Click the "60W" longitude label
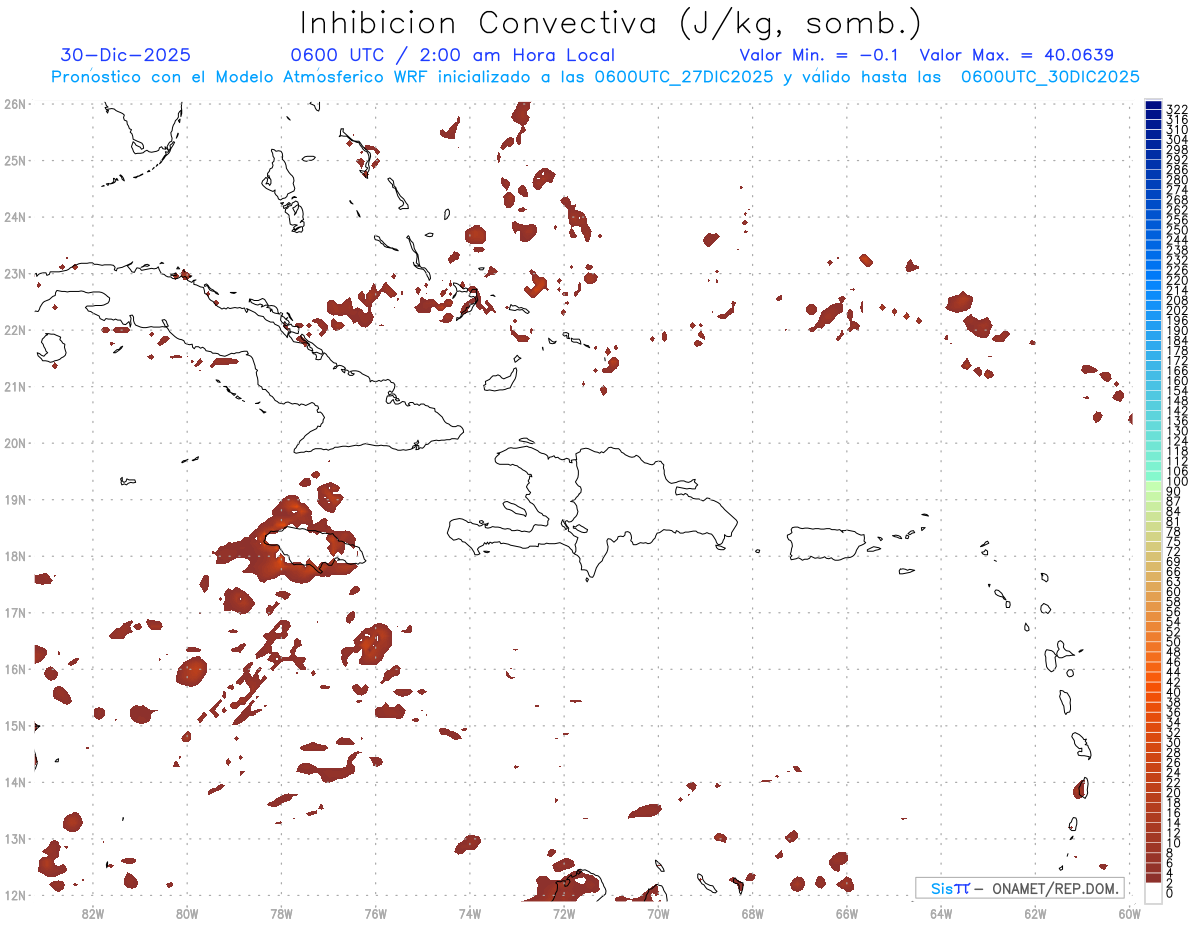1200x927 pixels. coord(1130,912)
